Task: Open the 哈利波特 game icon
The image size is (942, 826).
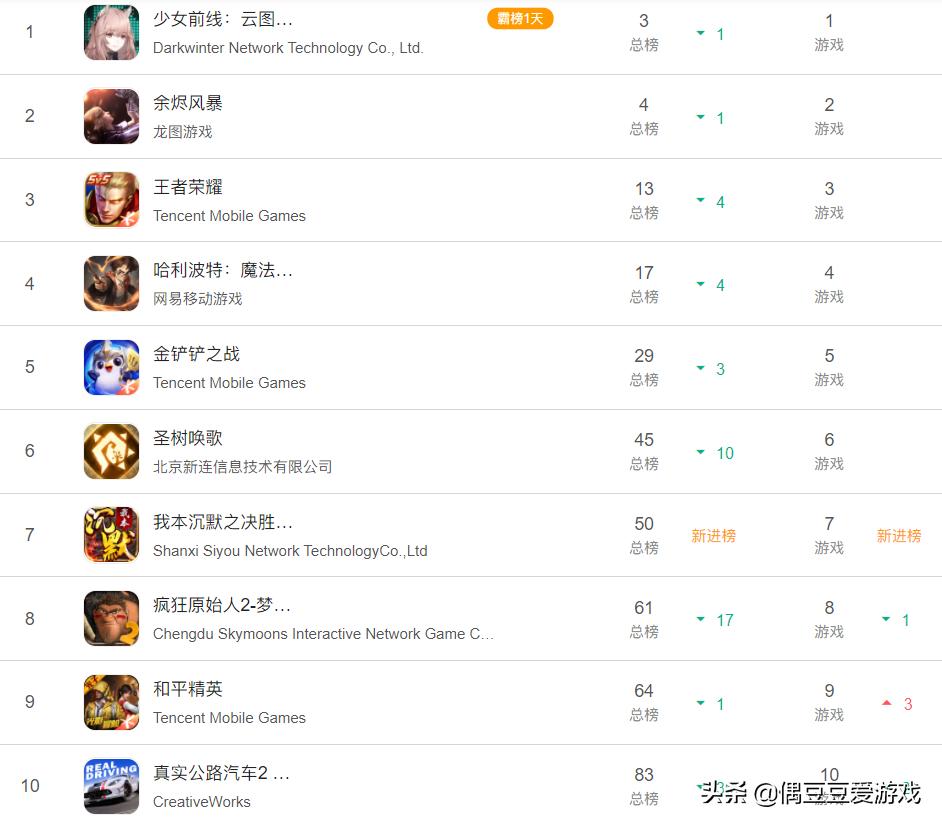Action: pyautogui.click(x=111, y=284)
